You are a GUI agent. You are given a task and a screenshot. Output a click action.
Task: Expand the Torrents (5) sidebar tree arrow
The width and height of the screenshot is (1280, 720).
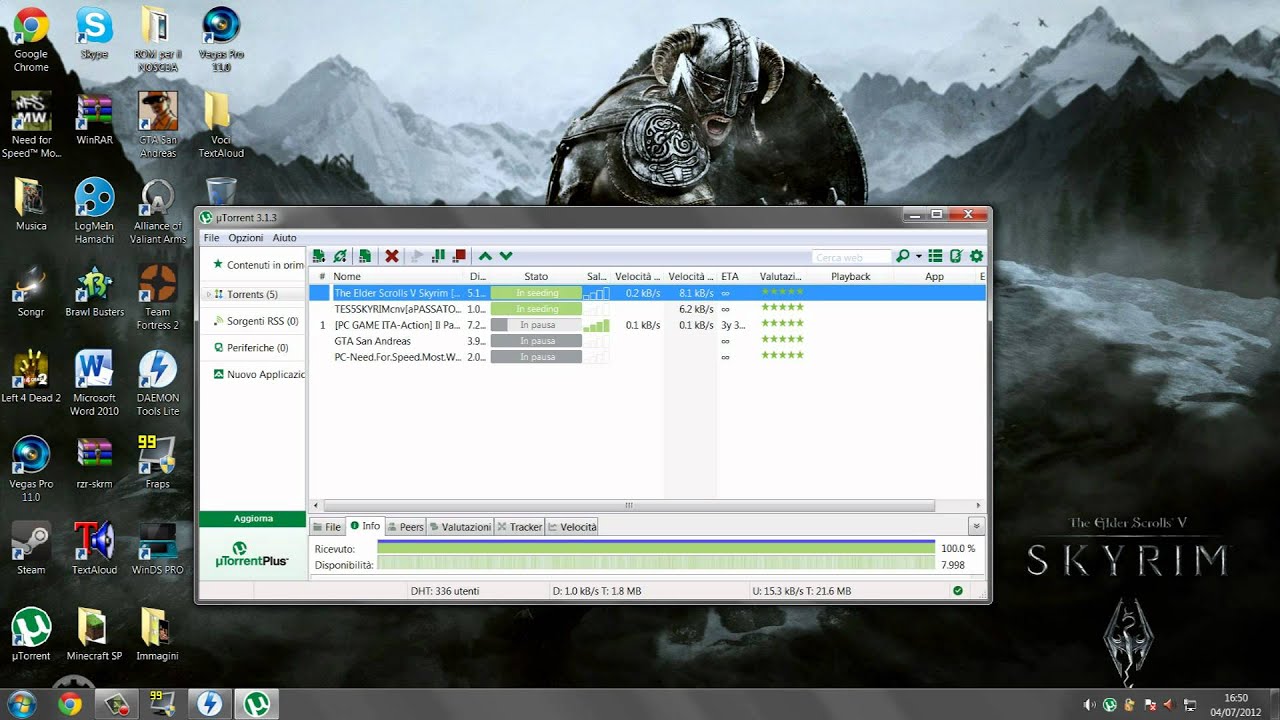[208, 294]
